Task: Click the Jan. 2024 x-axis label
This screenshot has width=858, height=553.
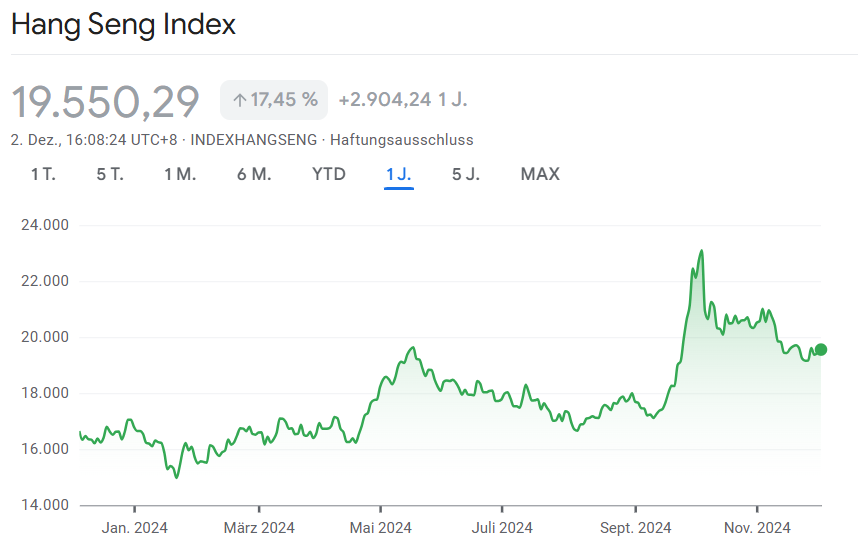Action: coord(135,528)
